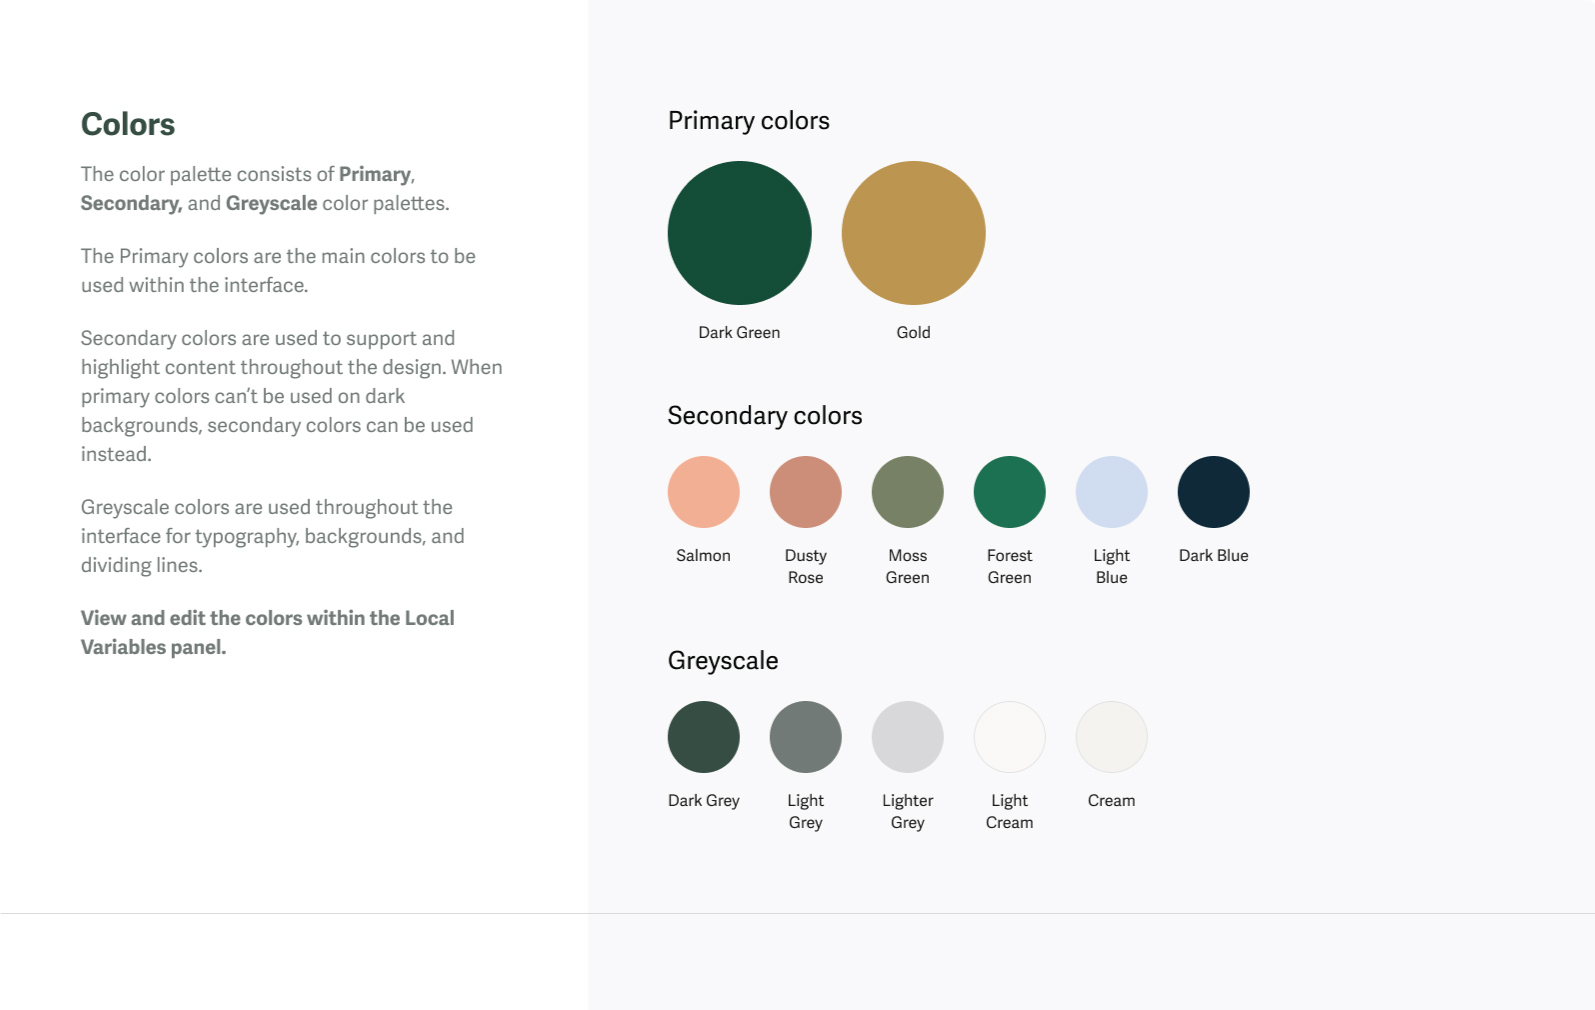Select the Secondary colors section heading
Viewport: 1595px width, 1010px height.
pos(765,416)
